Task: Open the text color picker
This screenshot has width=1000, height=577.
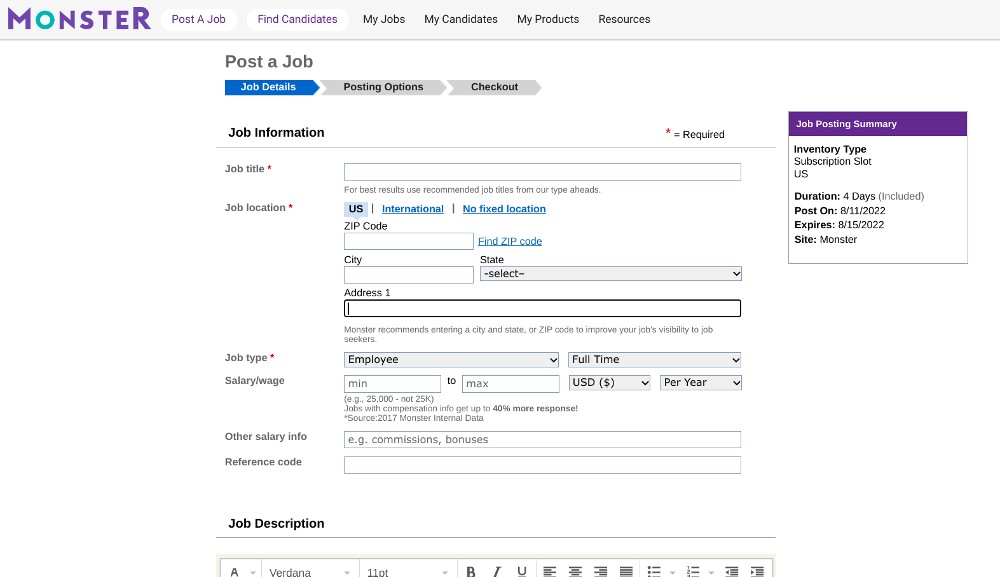Action: pos(235,571)
